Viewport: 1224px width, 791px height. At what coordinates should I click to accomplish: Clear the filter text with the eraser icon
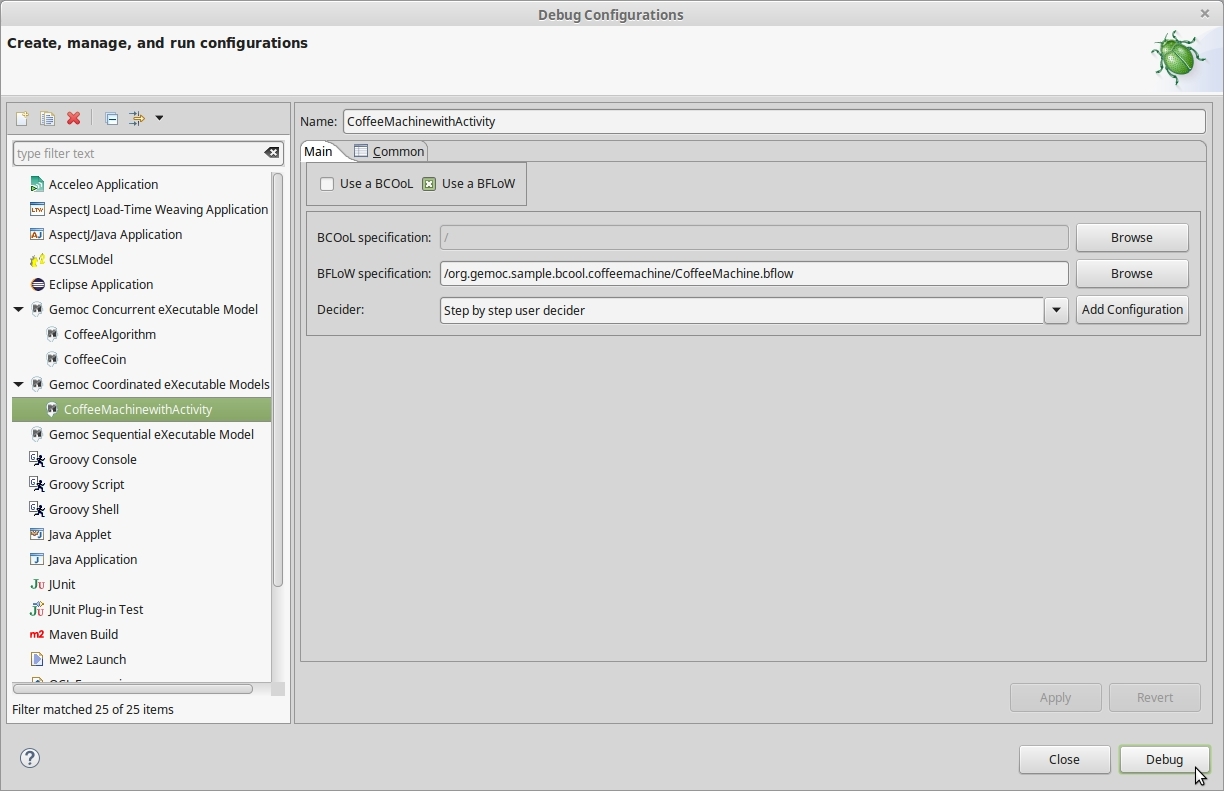click(x=271, y=153)
